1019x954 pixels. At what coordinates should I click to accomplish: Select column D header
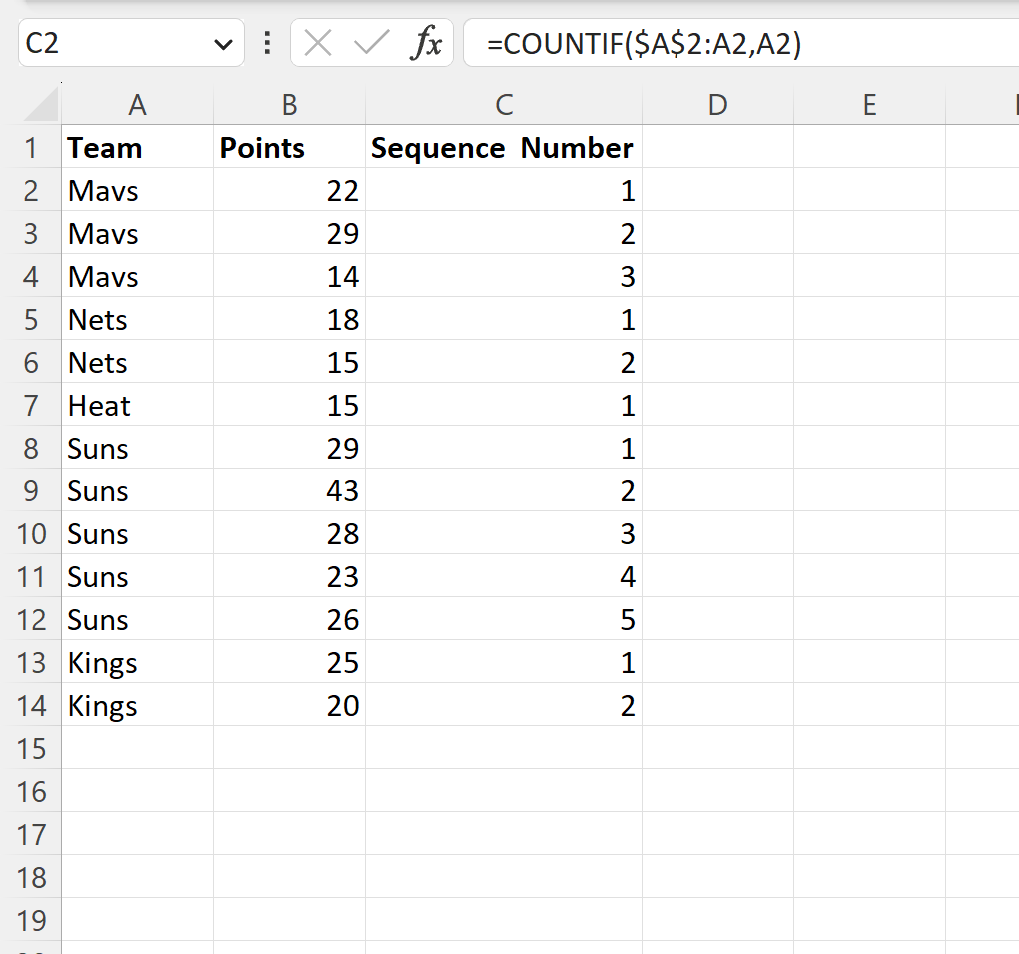717,104
